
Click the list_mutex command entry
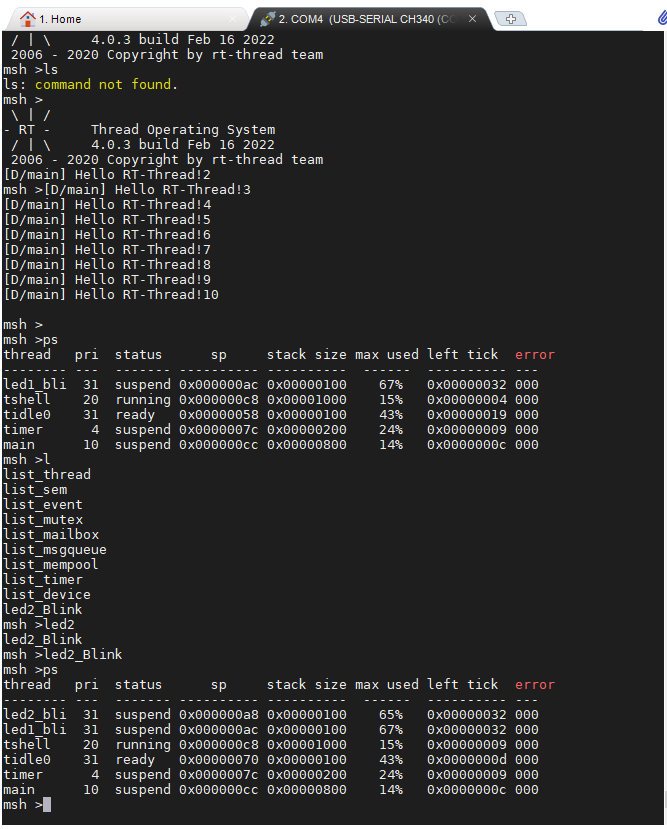[x=43, y=520]
